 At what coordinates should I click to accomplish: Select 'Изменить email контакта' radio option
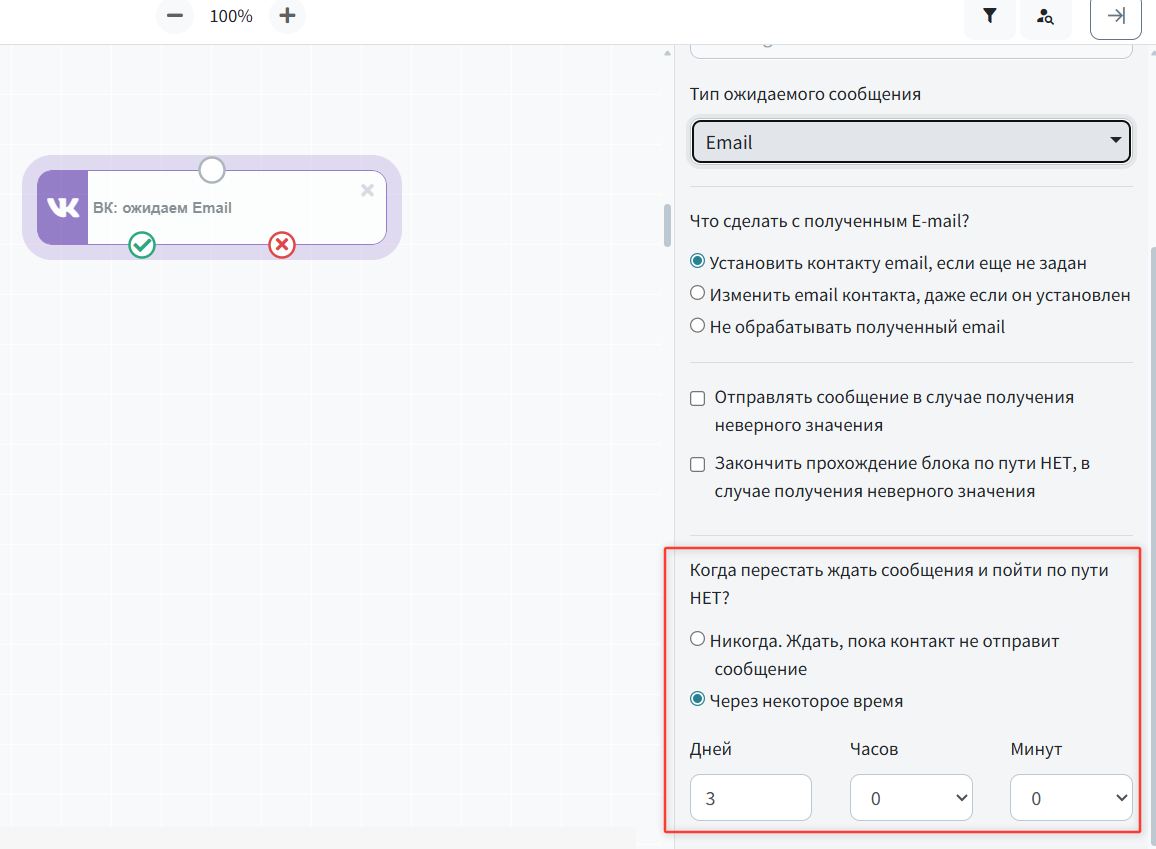click(698, 294)
